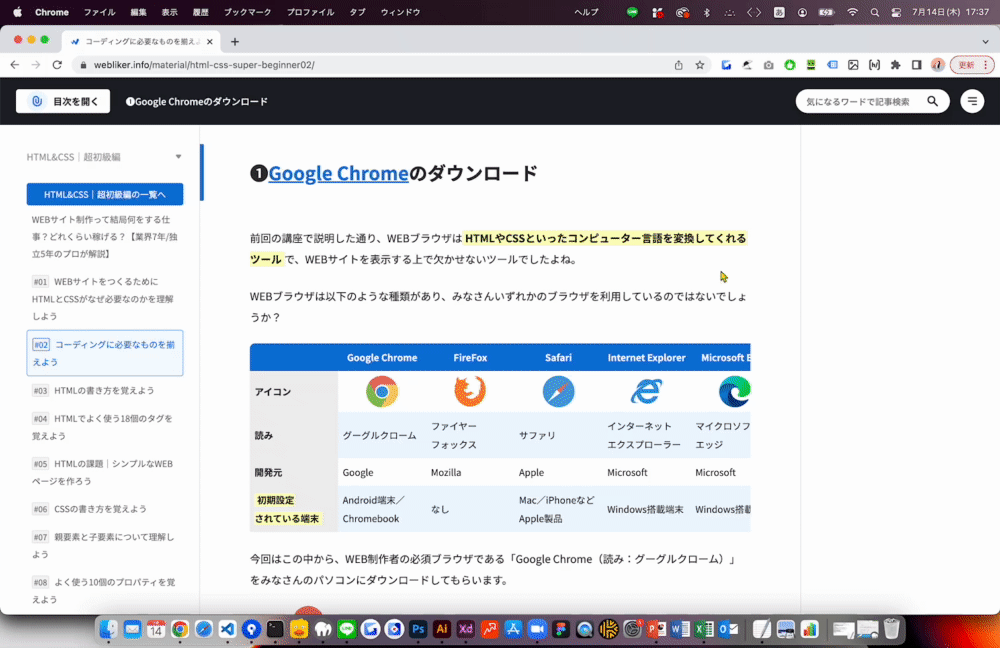Screen dimensions: 1000x648
Task: Launch Visual Studio Code from the Dock
Action: tap(227, 630)
